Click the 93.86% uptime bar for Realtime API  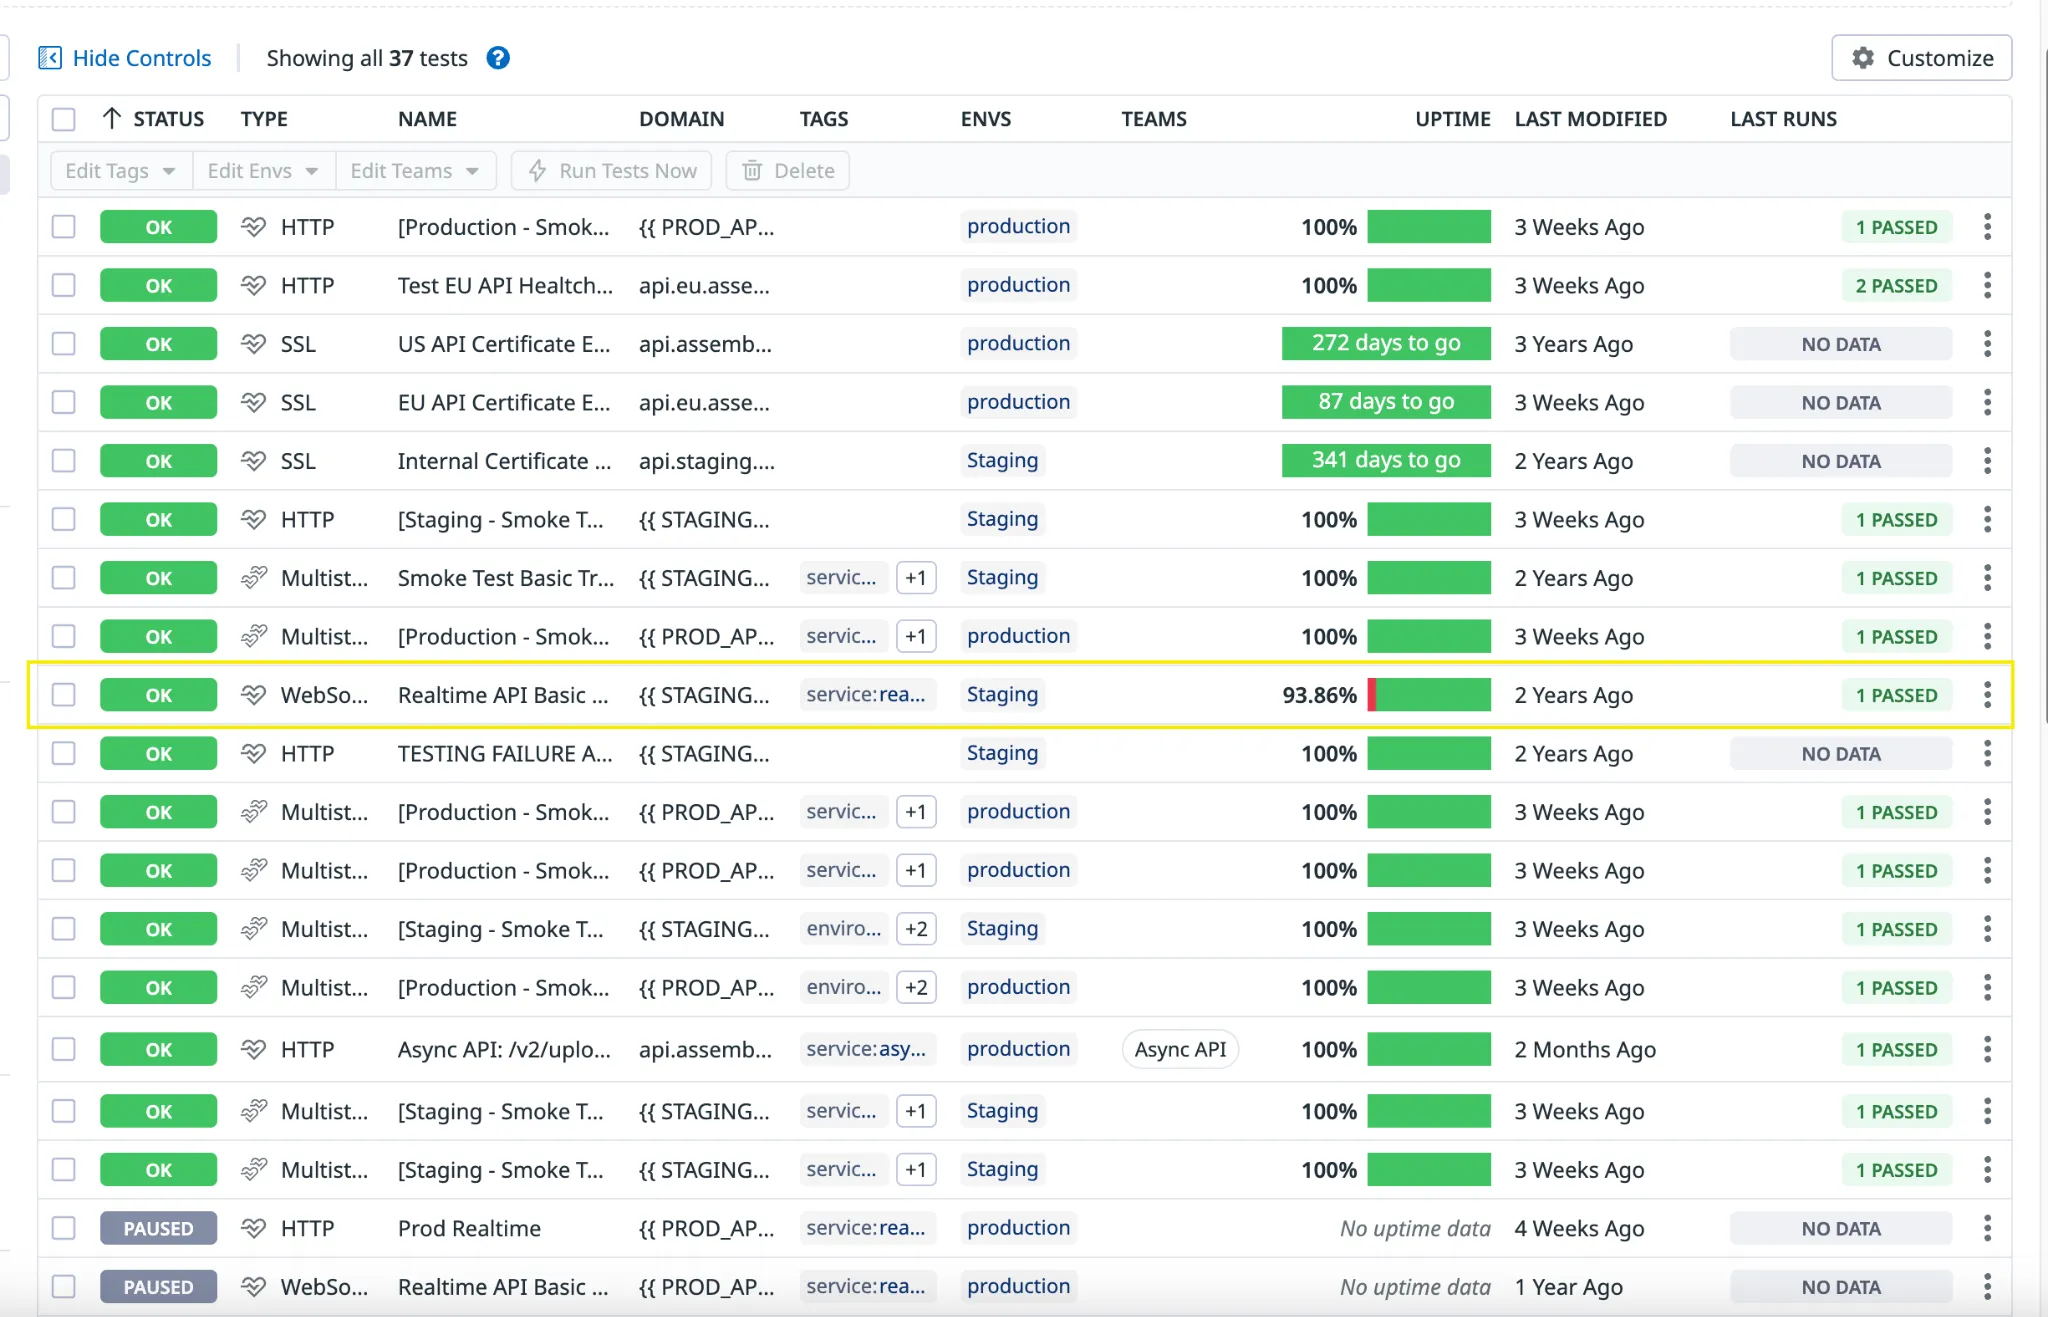click(x=1429, y=695)
